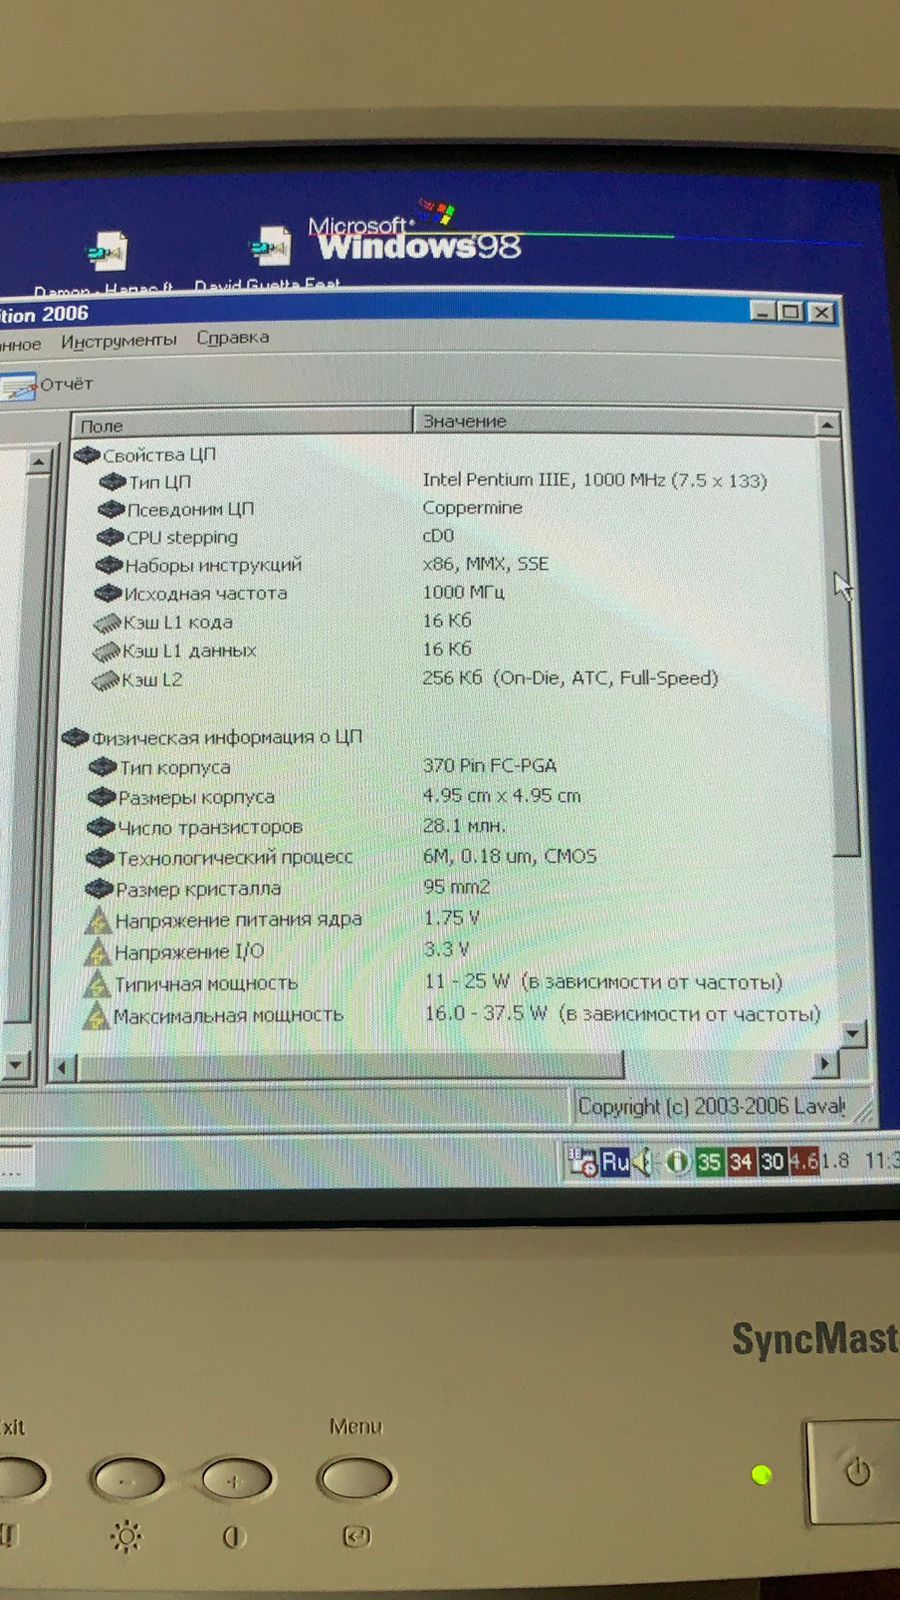Click warning icon beside Напряжение питания ядра
Screen dimensions: 900x1600
pyautogui.click(x=97, y=919)
